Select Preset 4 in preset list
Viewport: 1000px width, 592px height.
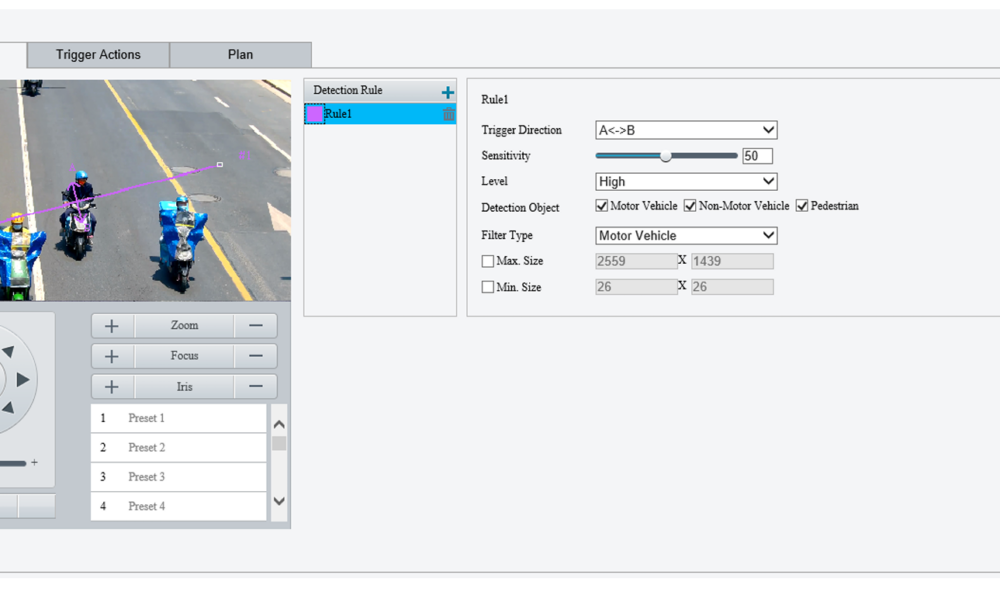[179, 507]
